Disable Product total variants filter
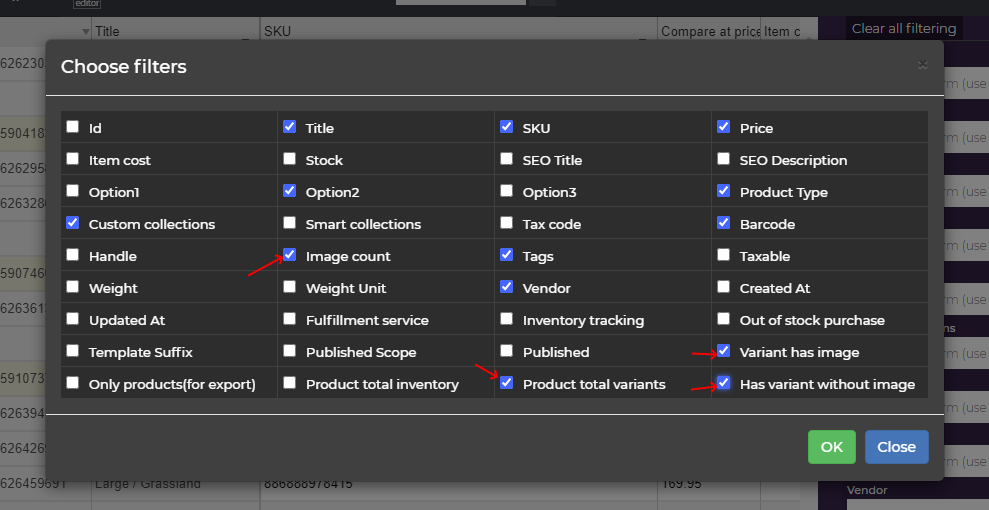 [506, 383]
